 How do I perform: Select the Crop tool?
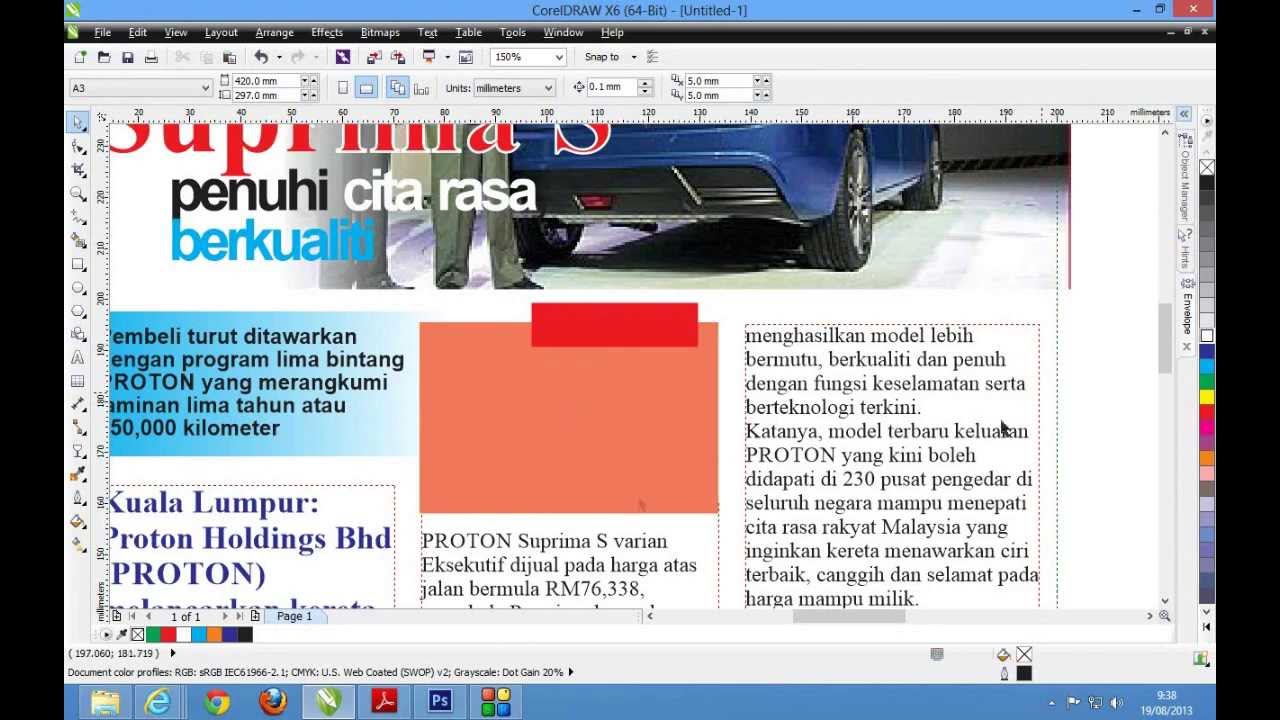[78, 170]
